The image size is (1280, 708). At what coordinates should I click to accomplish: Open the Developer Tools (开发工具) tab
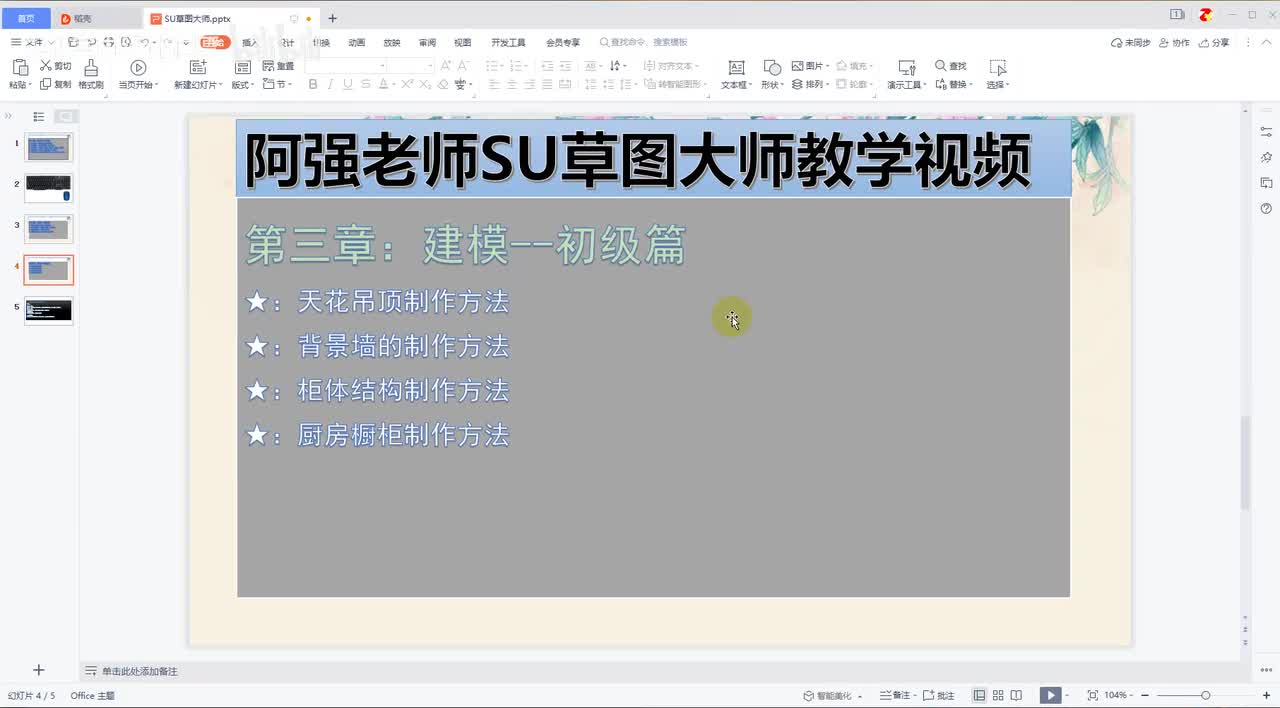point(508,43)
